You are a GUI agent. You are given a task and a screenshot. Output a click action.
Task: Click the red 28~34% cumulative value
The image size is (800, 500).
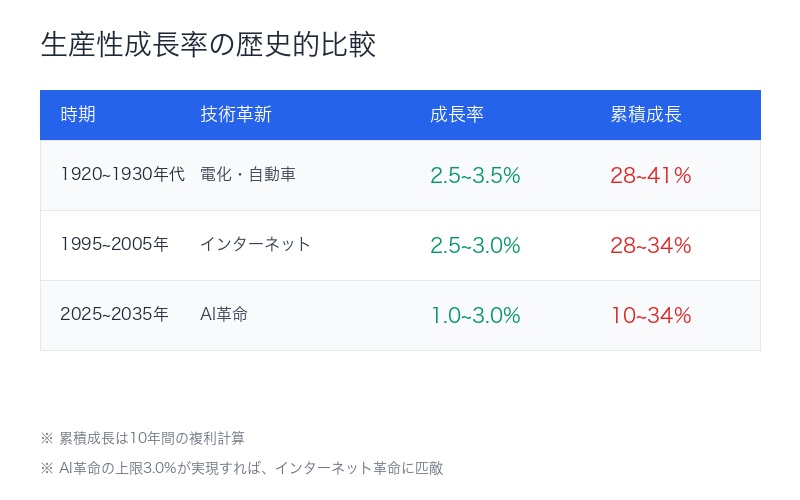pos(651,246)
